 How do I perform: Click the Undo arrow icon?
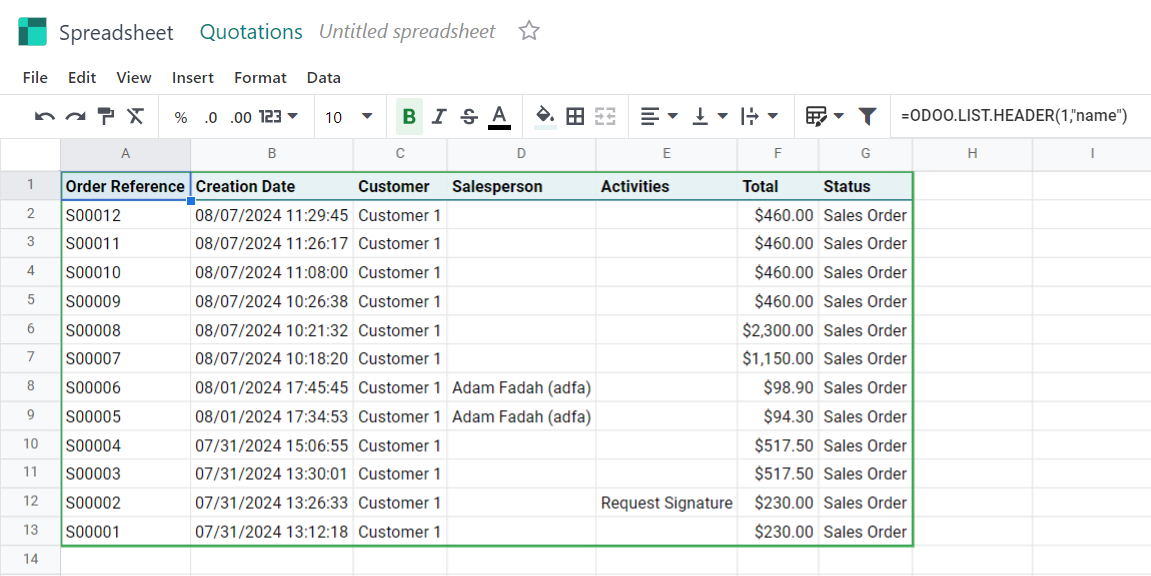point(45,117)
